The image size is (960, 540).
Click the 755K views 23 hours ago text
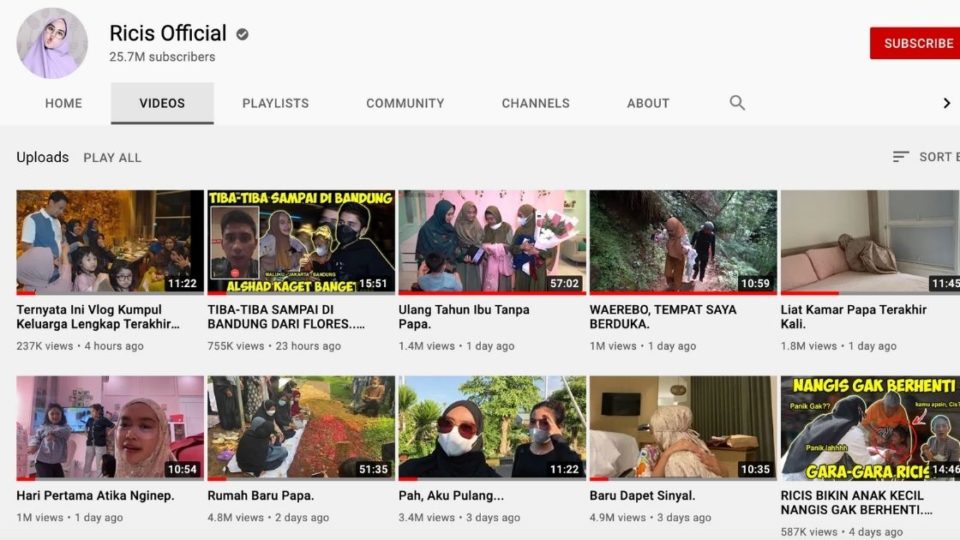tap(274, 346)
